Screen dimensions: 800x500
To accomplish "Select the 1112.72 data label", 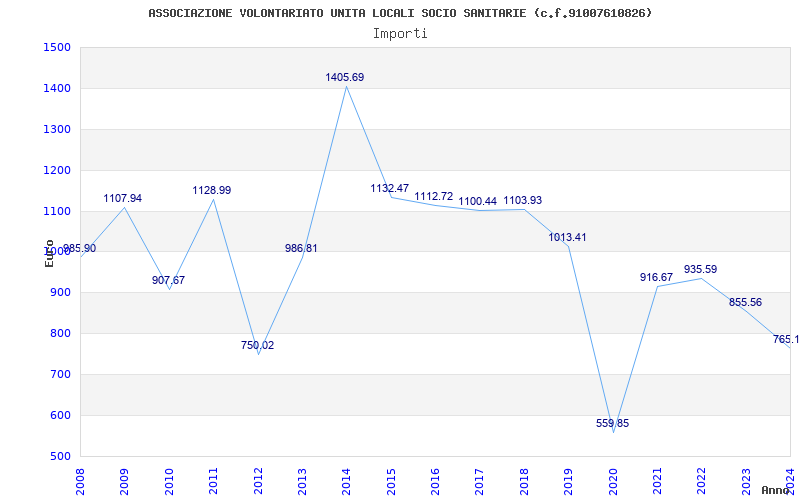I will pos(434,196).
